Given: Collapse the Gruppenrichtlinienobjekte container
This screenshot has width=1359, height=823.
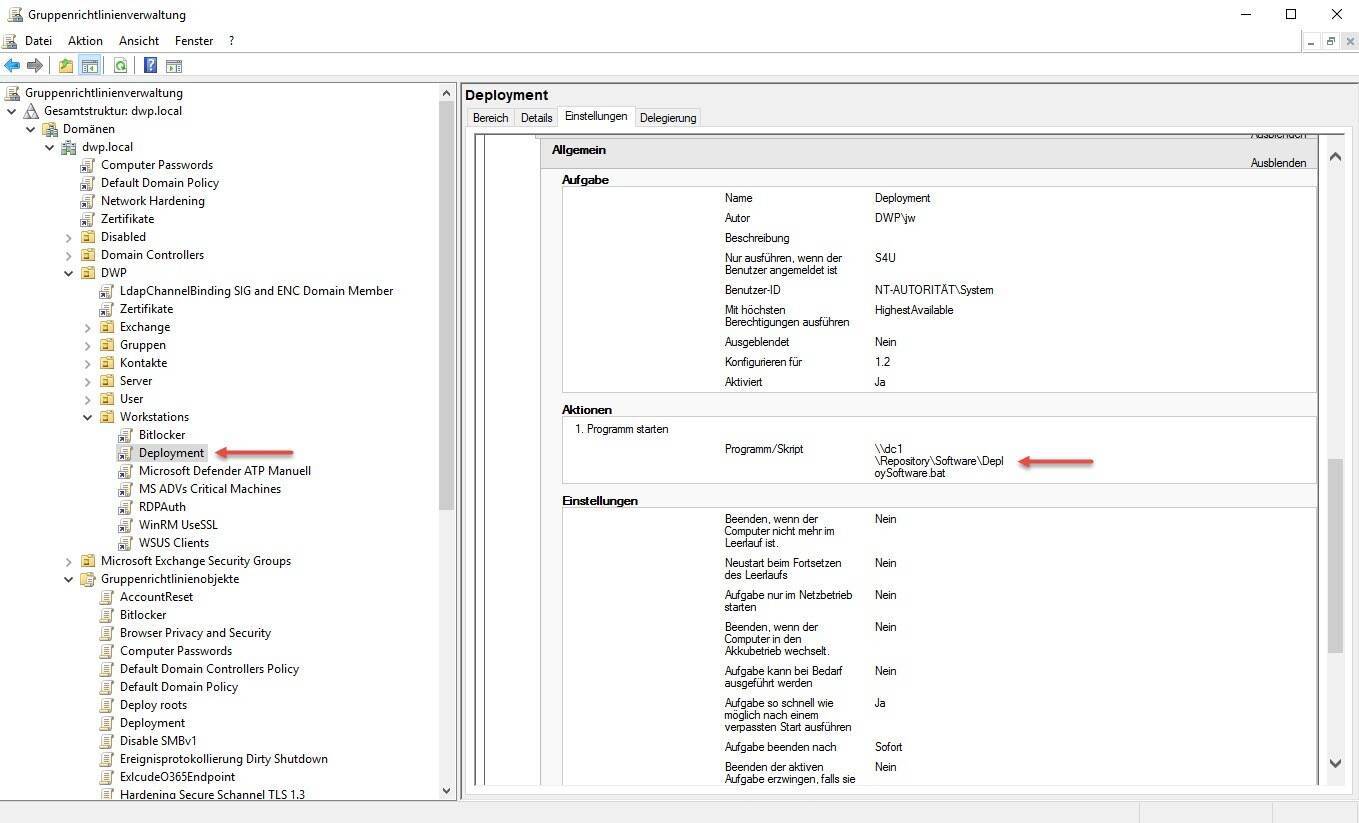Looking at the screenshot, I should (x=69, y=579).
